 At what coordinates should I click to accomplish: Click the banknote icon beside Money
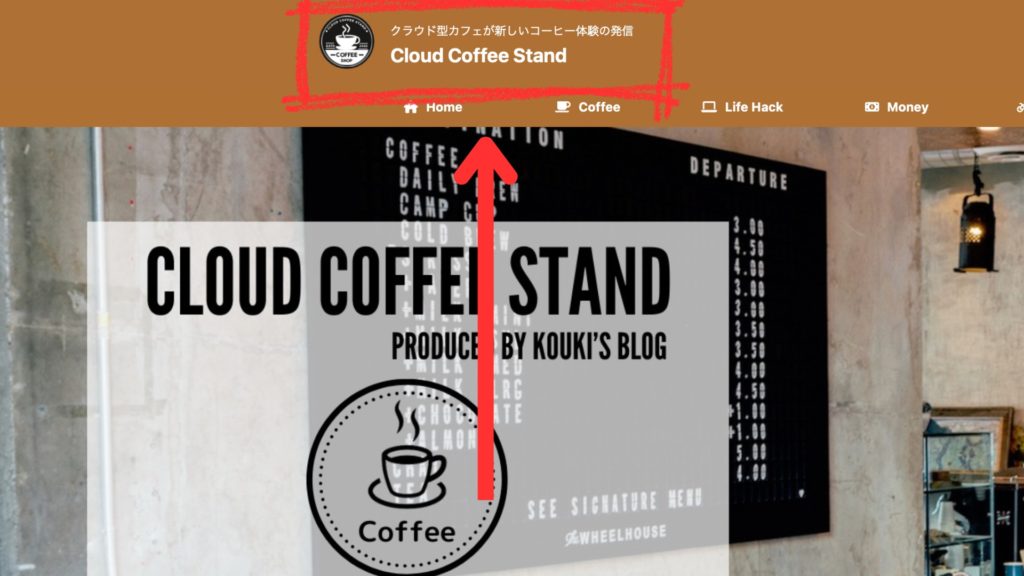click(x=871, y=106)
